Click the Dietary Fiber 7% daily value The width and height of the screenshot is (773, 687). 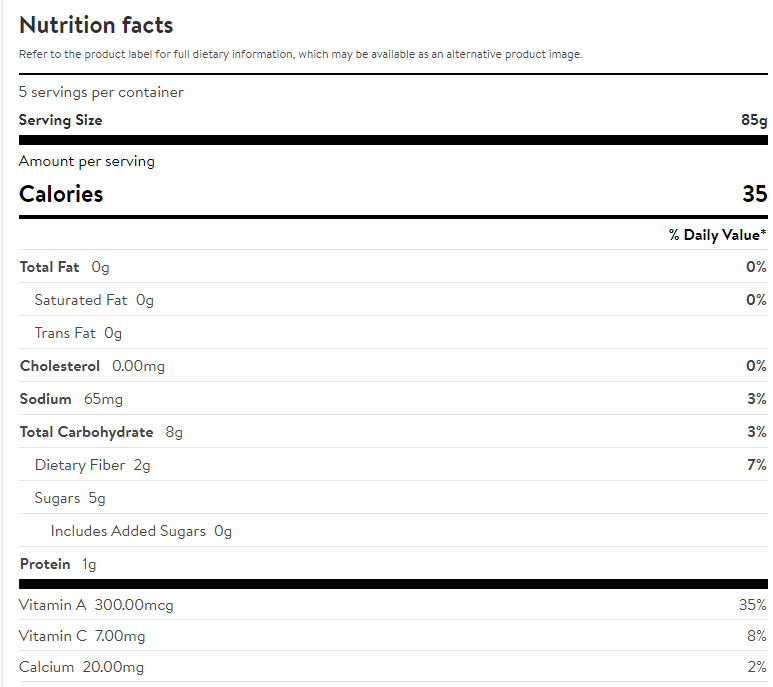click(x=756, y=465)
